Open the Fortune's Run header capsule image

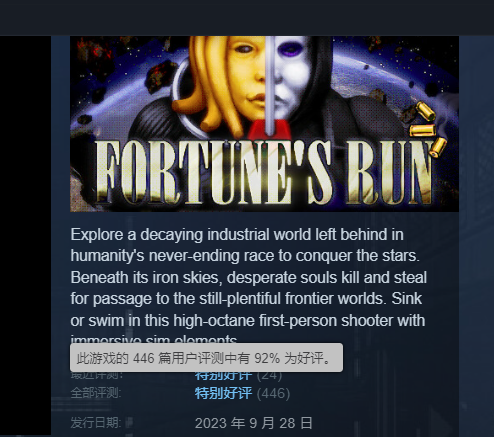[264, 124]
